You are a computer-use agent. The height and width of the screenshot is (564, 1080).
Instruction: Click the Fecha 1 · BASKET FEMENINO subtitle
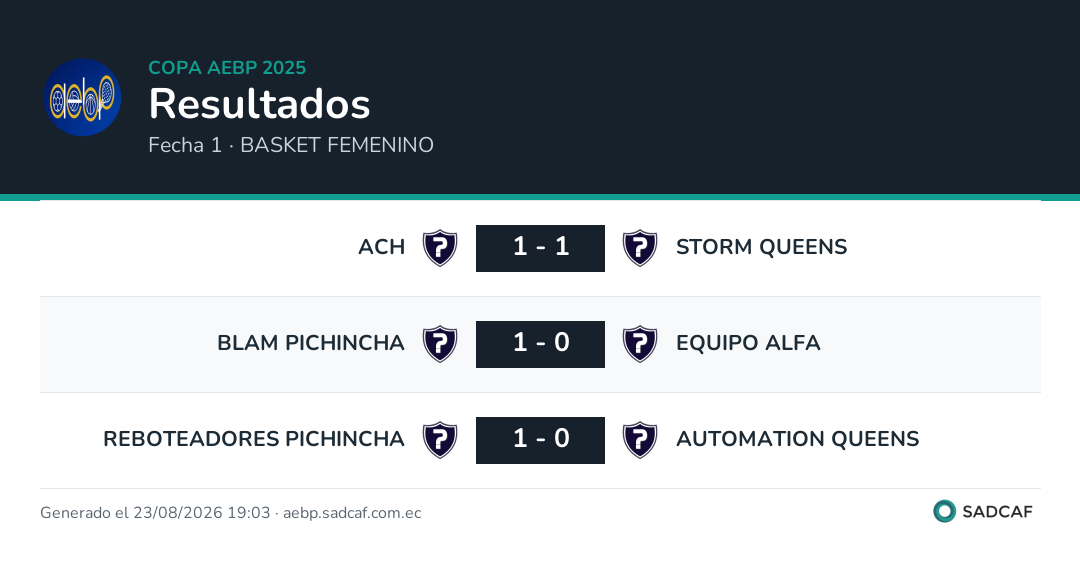point(291,145)
